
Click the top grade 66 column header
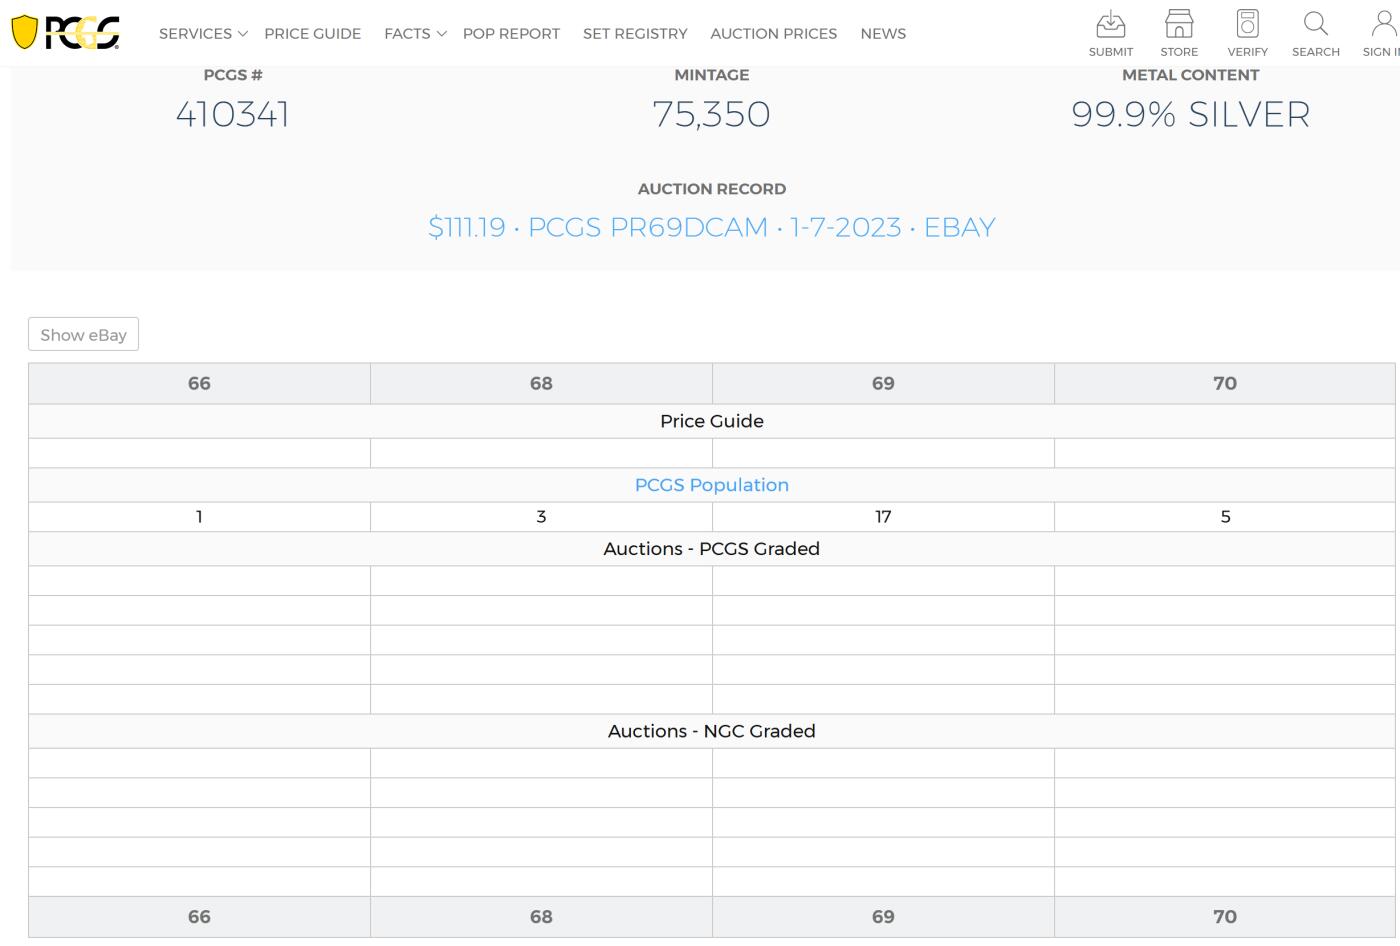199,384
